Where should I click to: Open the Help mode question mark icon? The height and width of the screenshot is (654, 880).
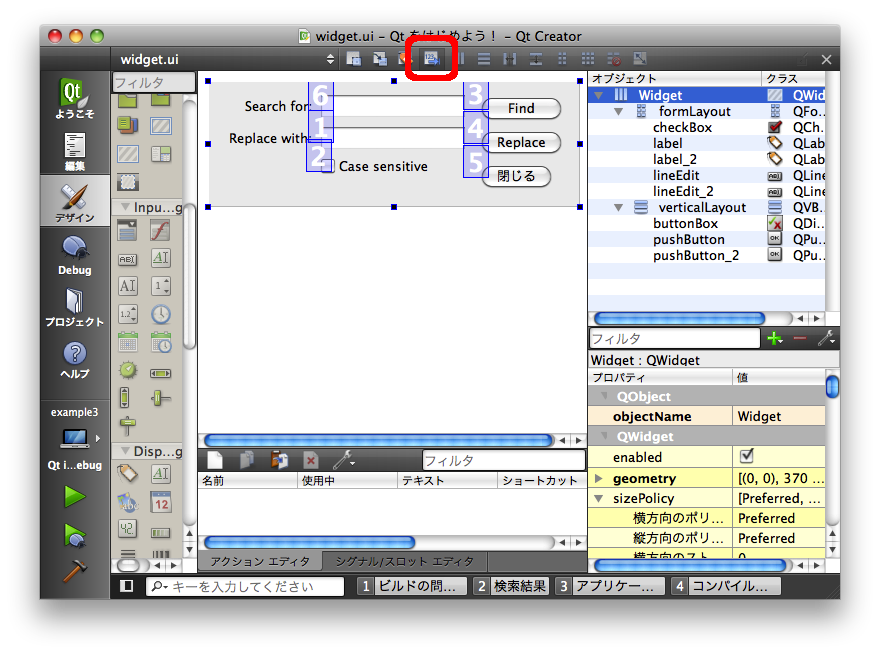pyautogui.click(x=75, y=359)
